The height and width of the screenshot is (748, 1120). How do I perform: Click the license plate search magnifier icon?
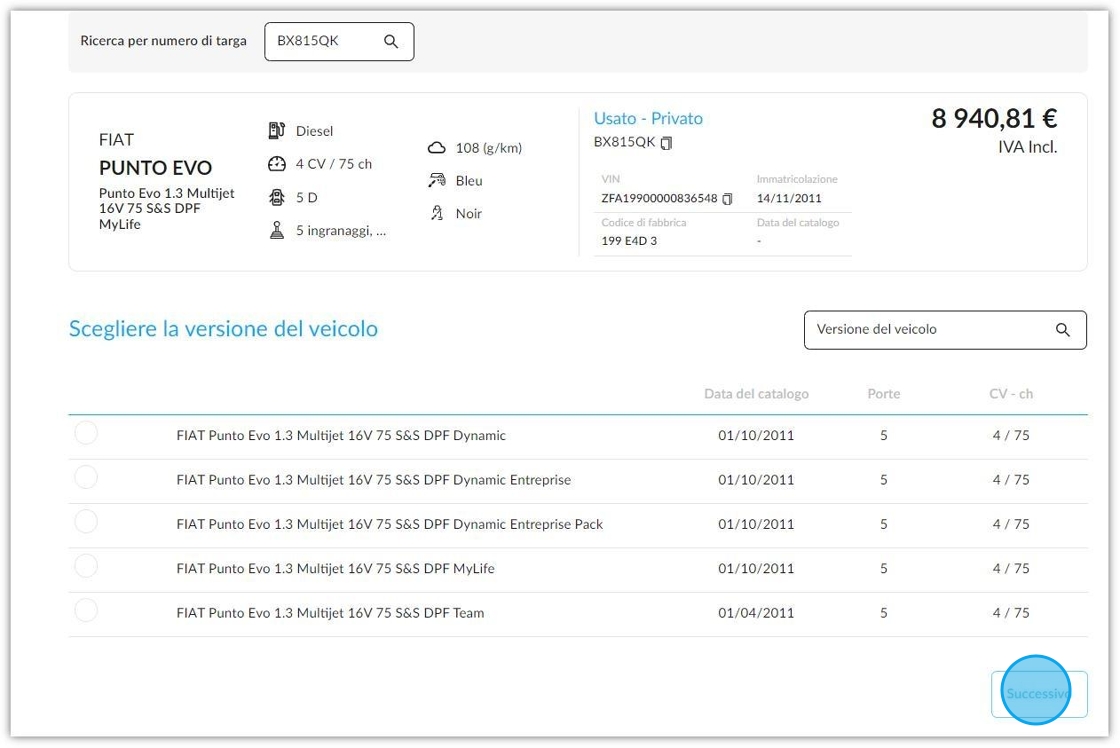pos(391,41)
